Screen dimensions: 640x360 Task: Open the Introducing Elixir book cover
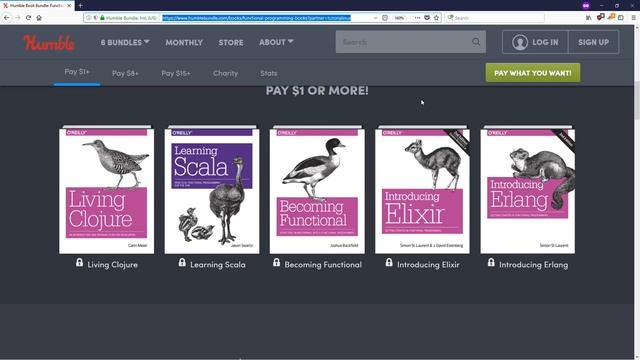(422, 190)
